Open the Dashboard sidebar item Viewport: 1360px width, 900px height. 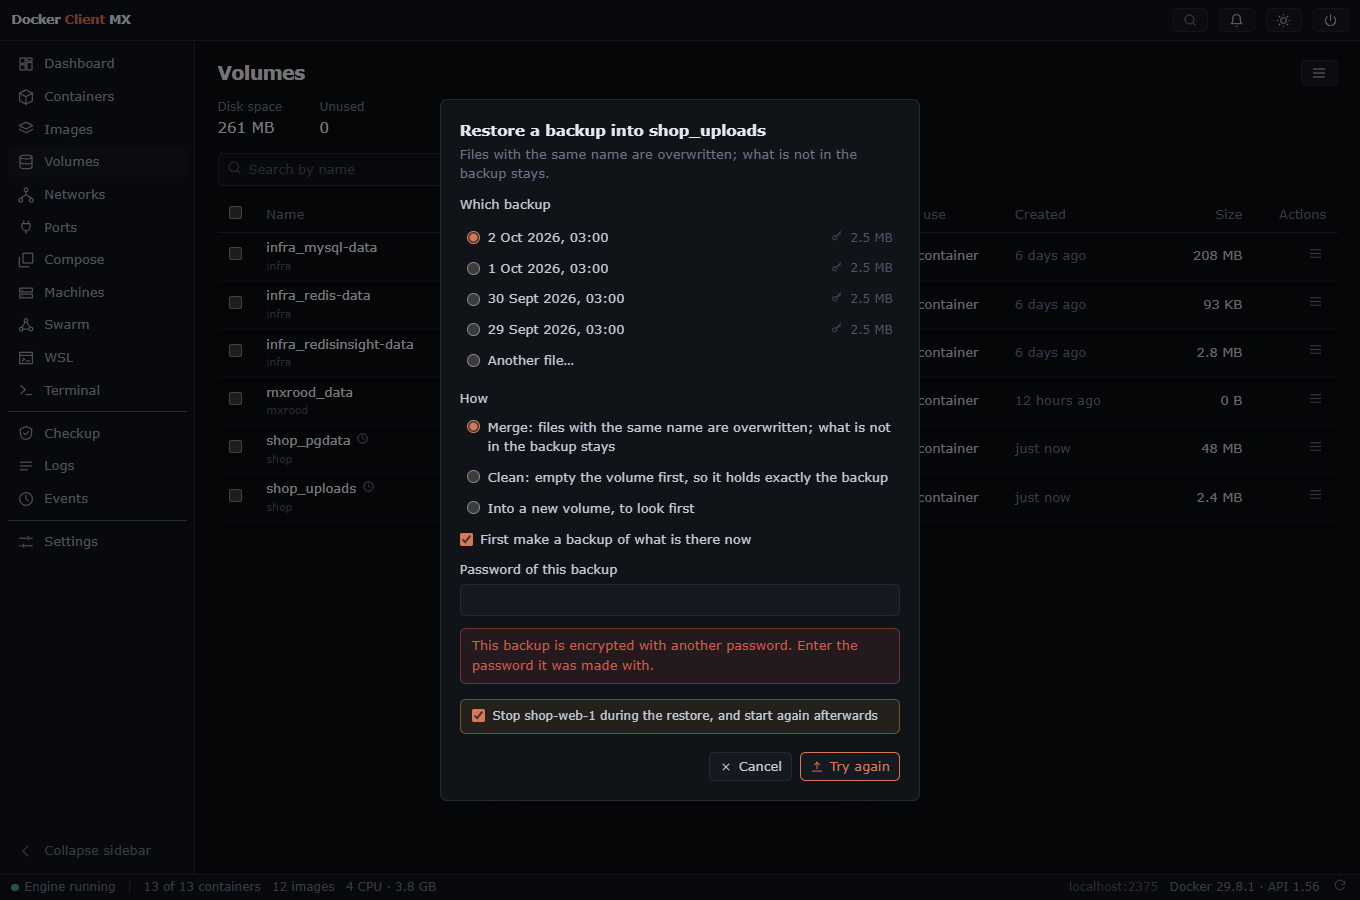tap(97, 64)
